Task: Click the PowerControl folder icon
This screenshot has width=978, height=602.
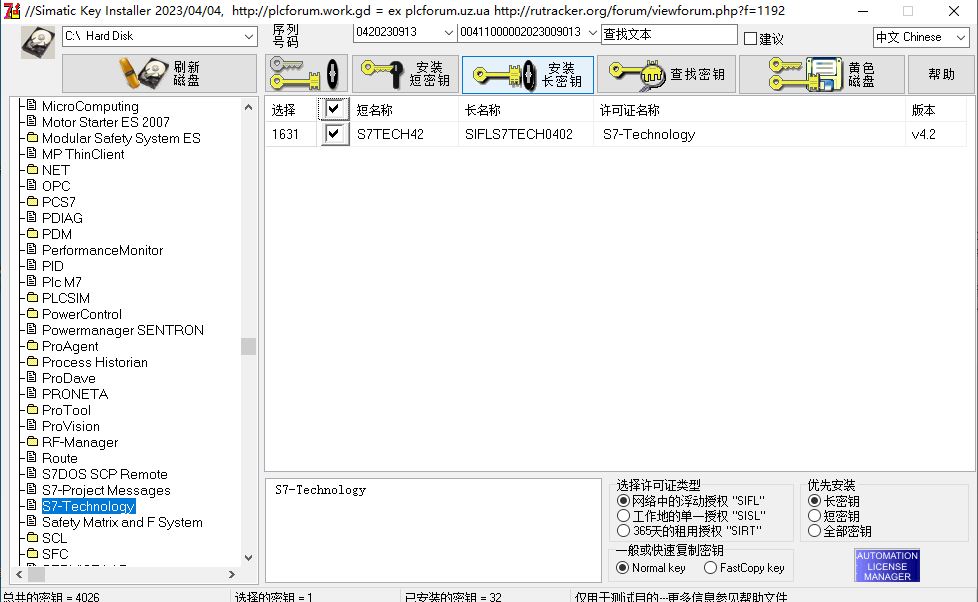Action: point(32,314)
